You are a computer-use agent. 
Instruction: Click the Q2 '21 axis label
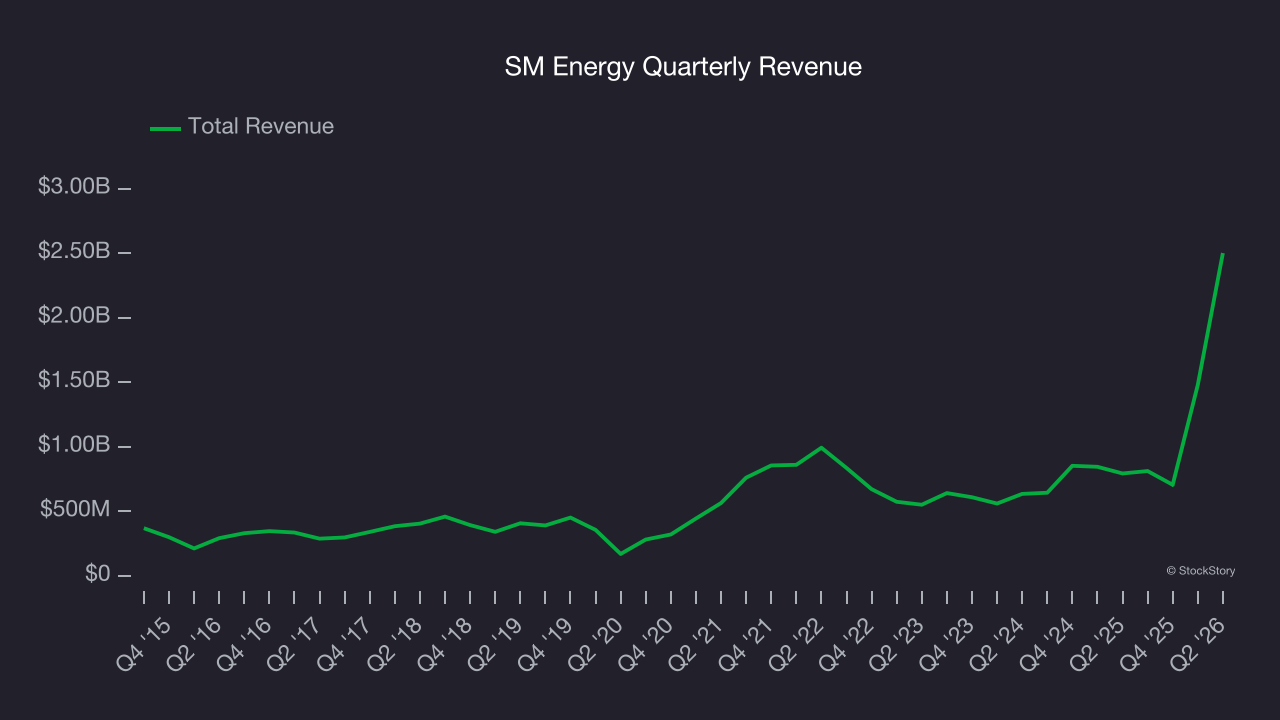pyautogui.click(x=697, y=645)
